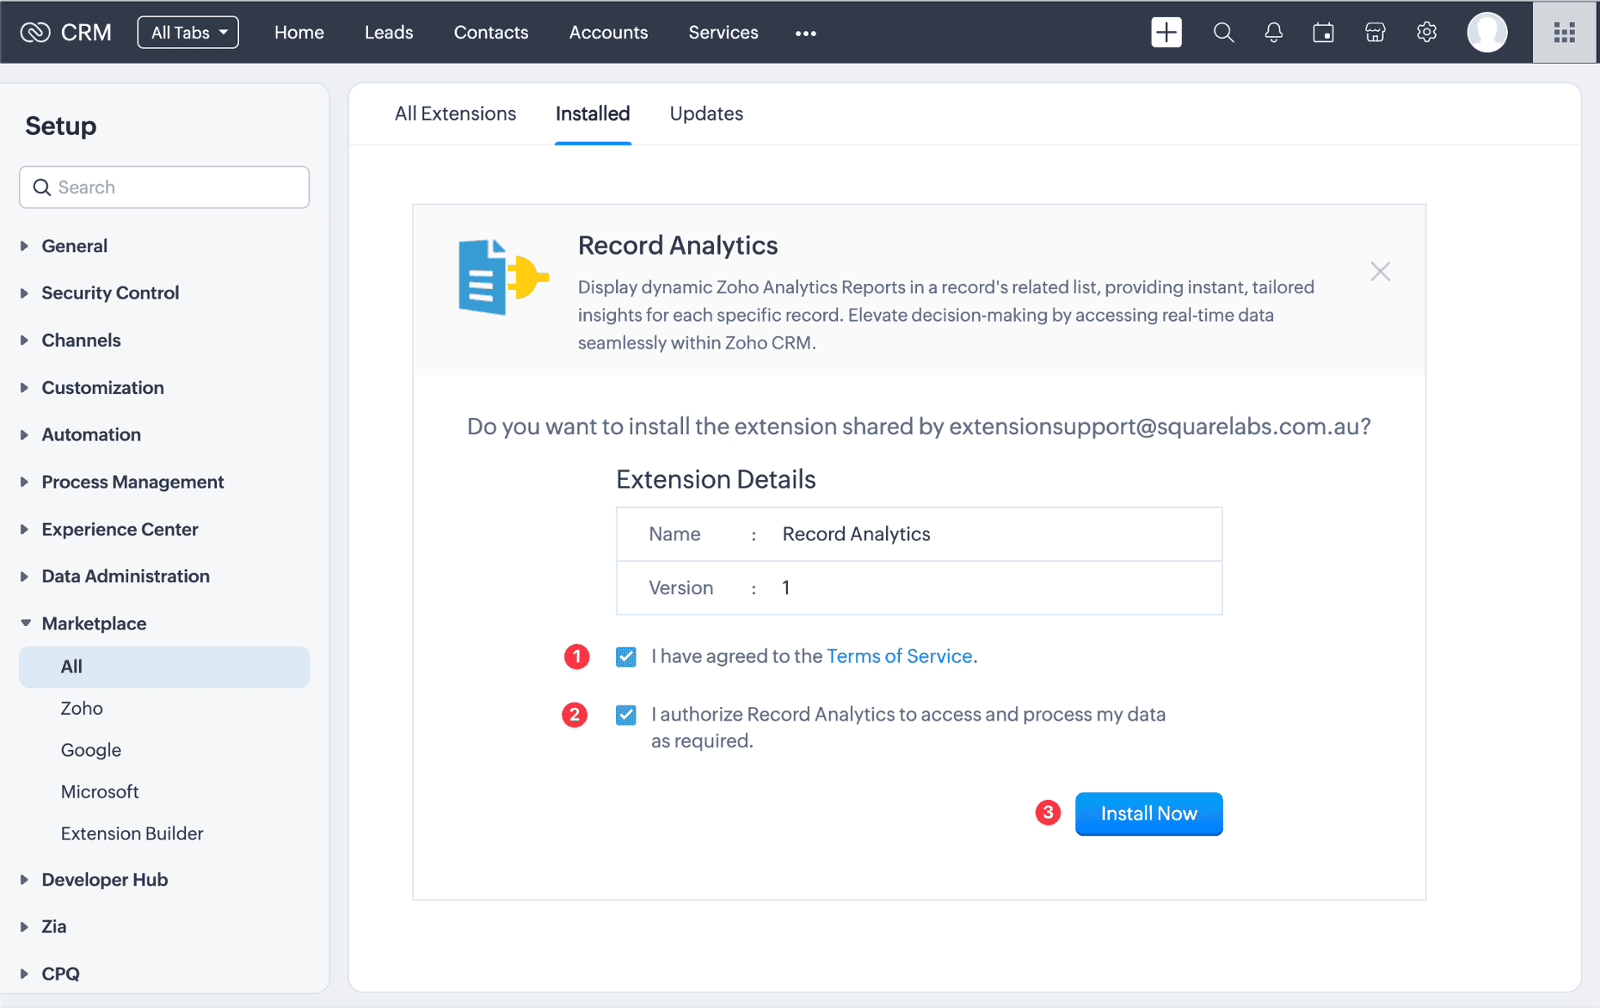Click the Install Now button

click(x=1149, y=814)
